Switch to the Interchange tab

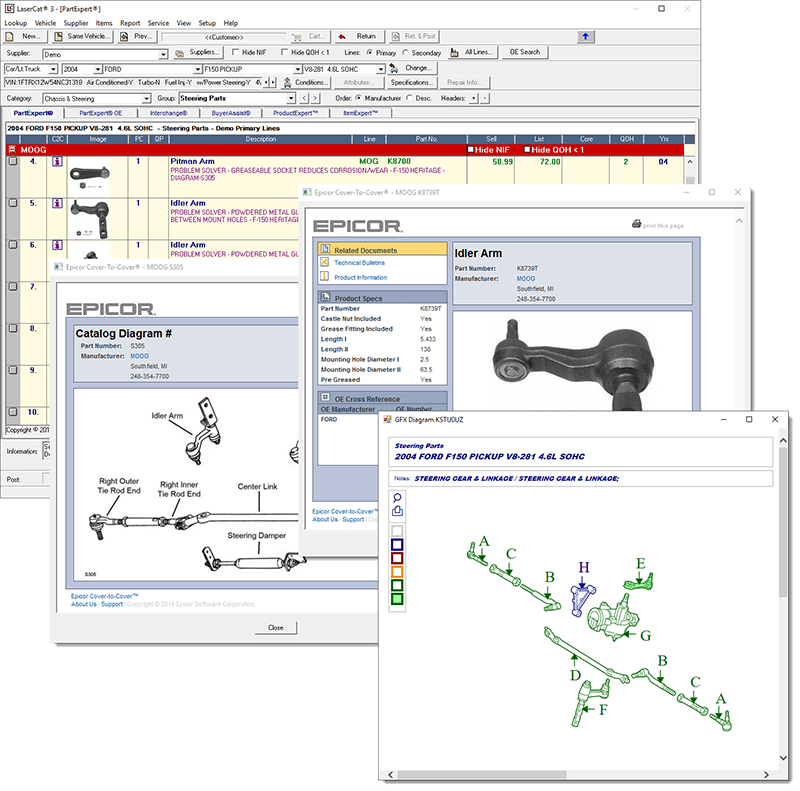168,113
